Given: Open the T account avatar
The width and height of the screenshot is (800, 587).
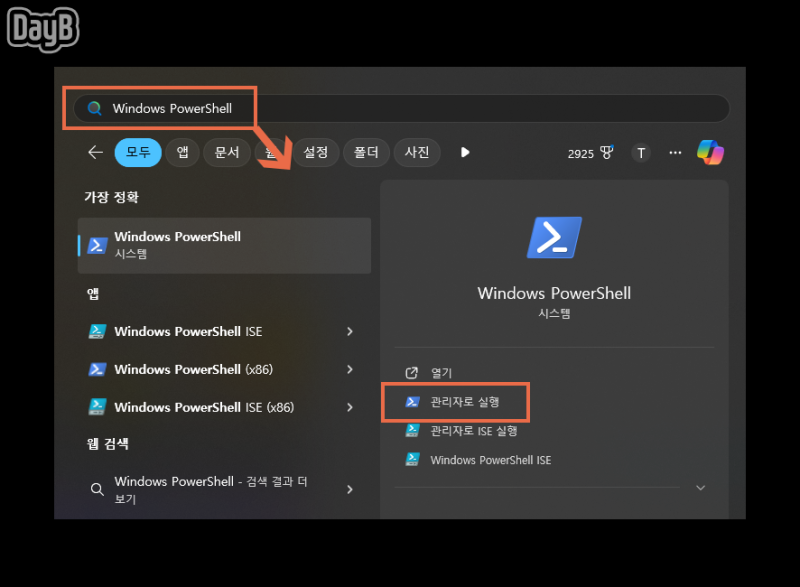Looking at the screenshot, I should (641, 152).
